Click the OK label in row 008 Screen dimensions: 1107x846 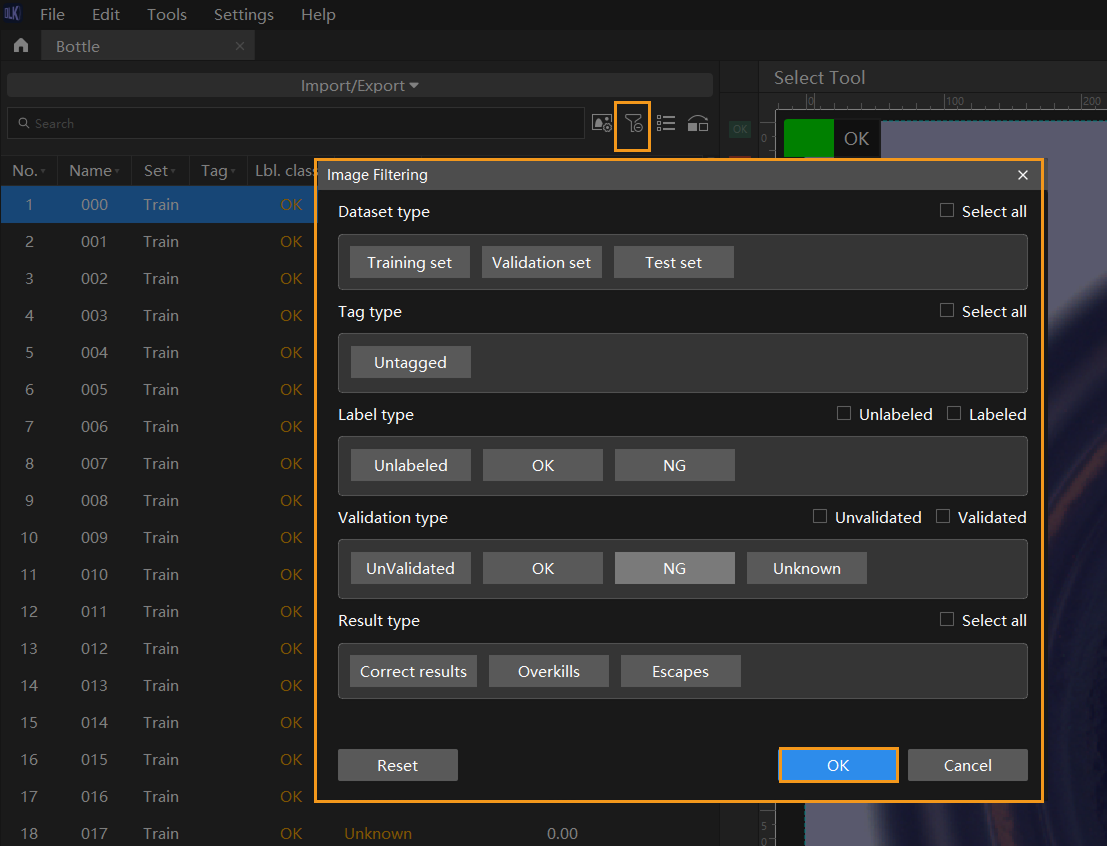click(x=291, y=501)
